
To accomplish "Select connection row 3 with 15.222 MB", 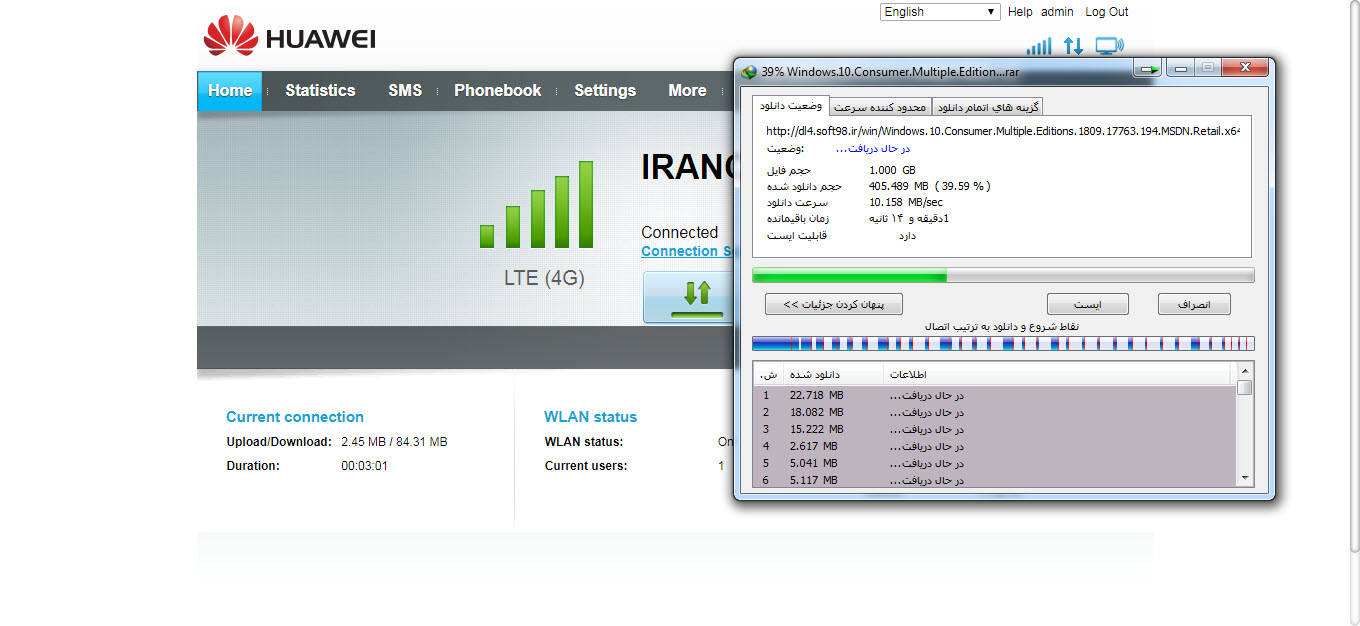I will tap(995, 429).
